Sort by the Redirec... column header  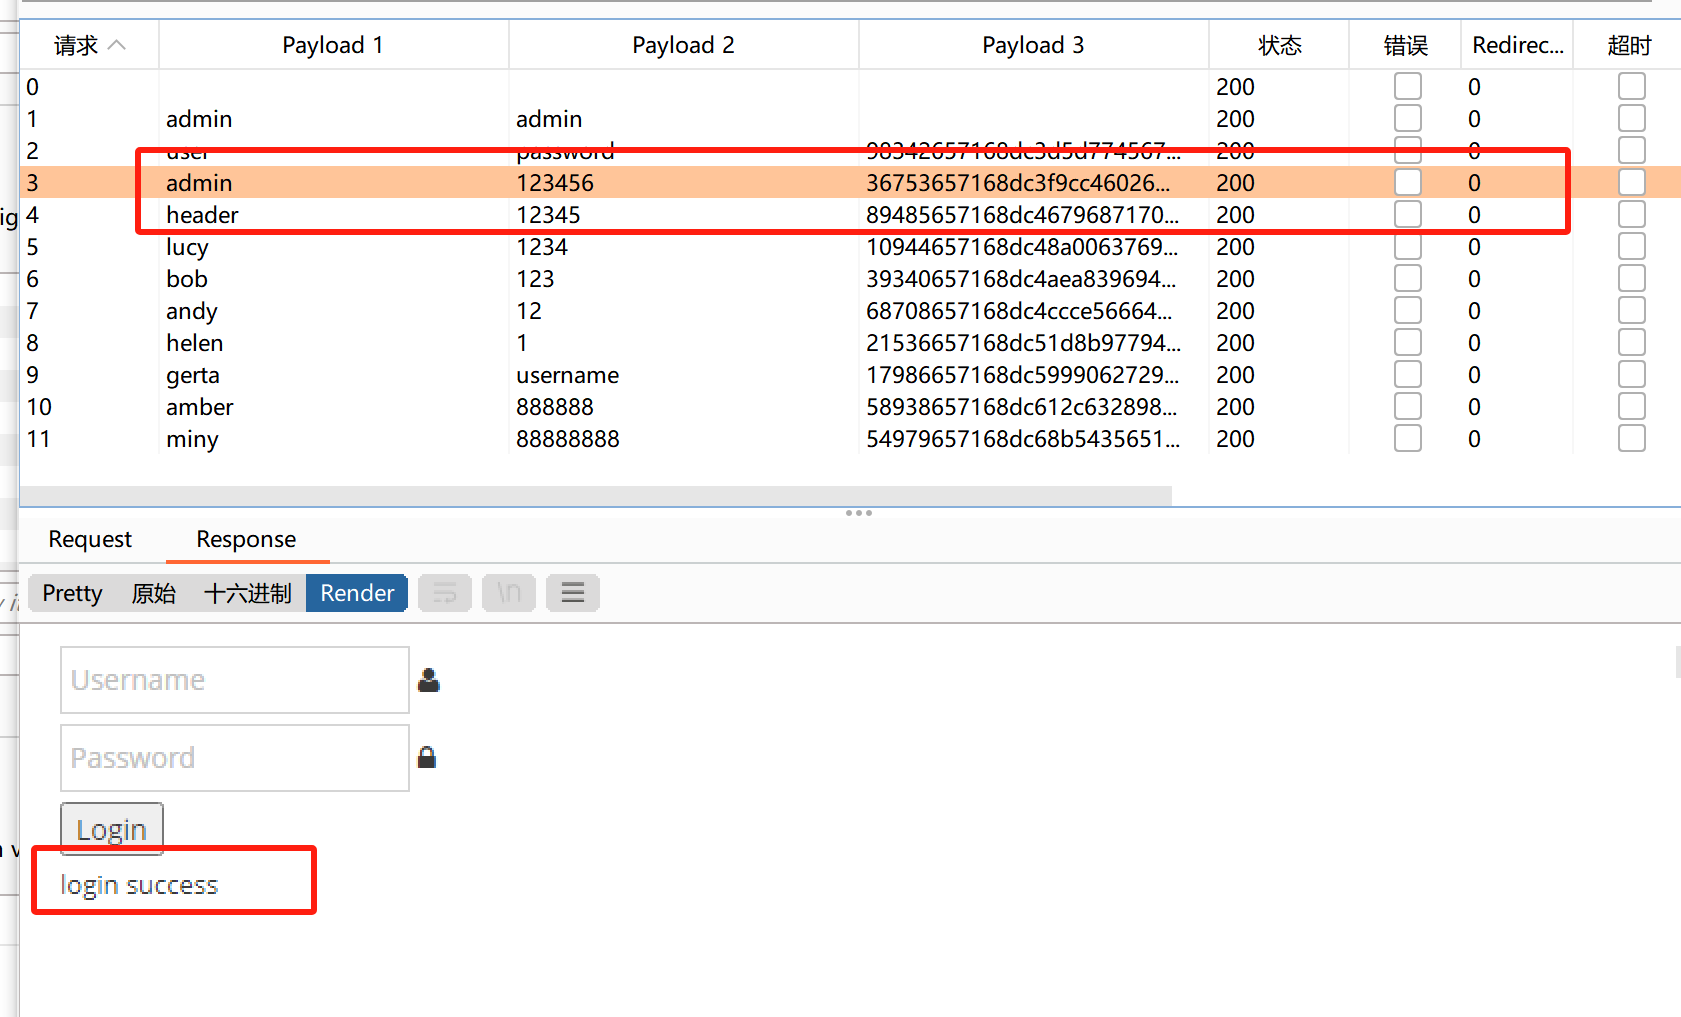tap(1517, 45)
